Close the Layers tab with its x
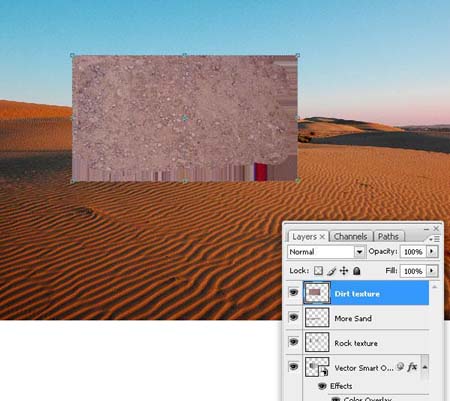 pos(322,237)
